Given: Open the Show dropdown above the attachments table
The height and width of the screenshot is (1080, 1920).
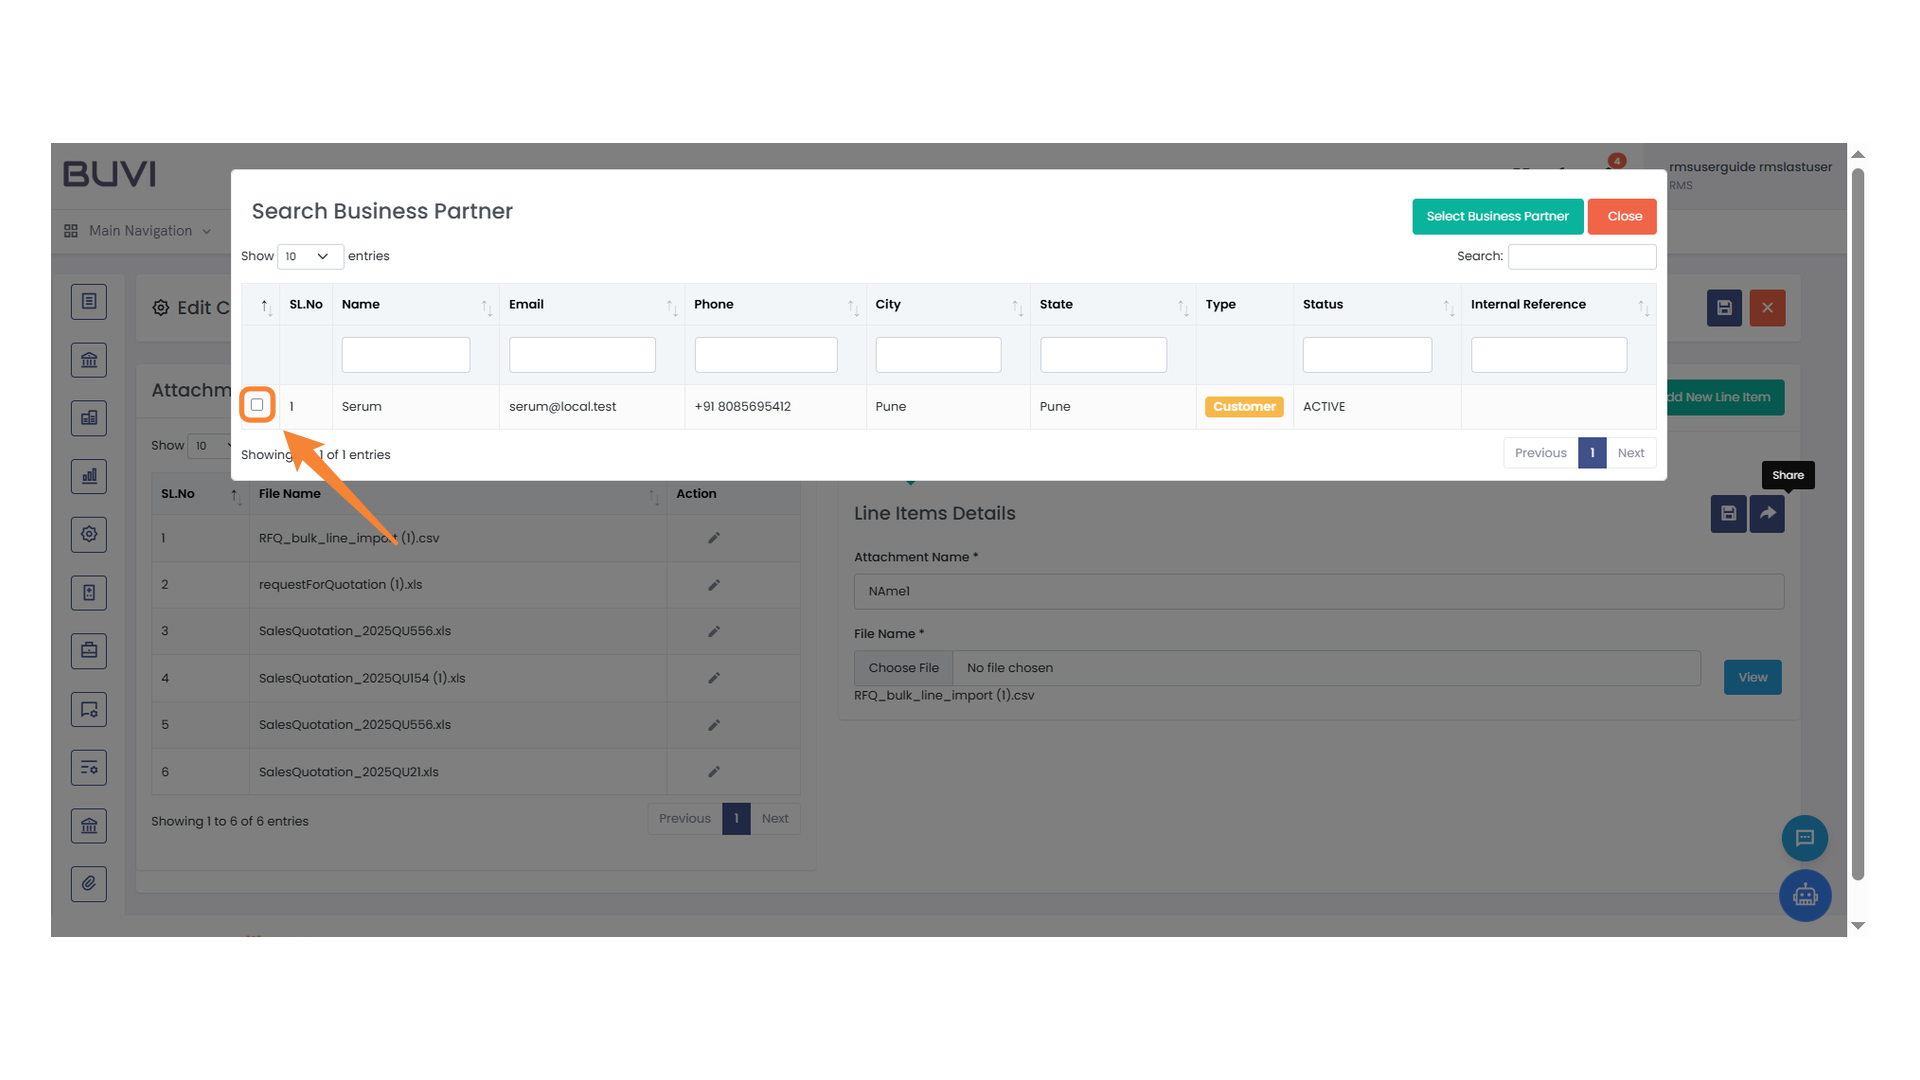Looking at the screenshot, I should tap(211, 446).
